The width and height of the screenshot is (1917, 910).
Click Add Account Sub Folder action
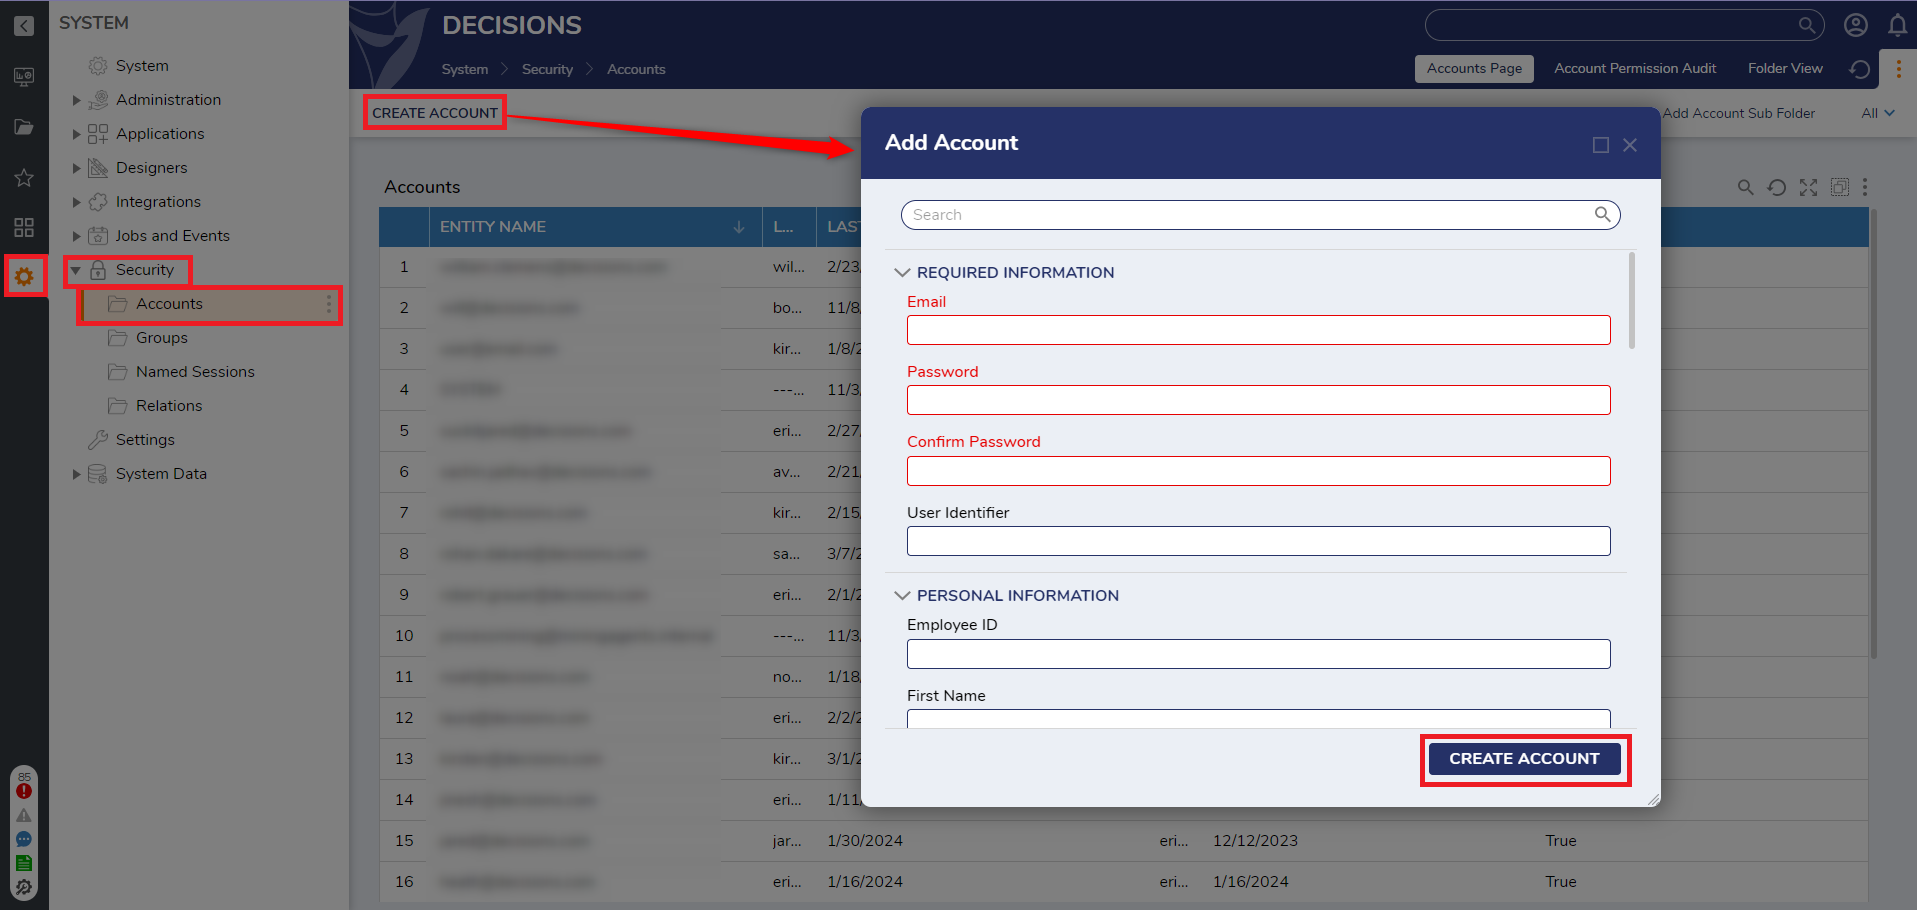(x=1739, y=113)
